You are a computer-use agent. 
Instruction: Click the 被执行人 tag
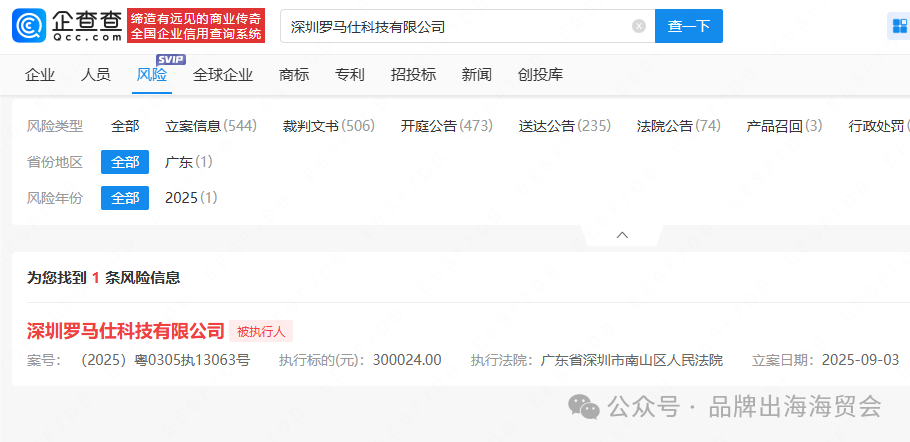[x=261, y=331]
